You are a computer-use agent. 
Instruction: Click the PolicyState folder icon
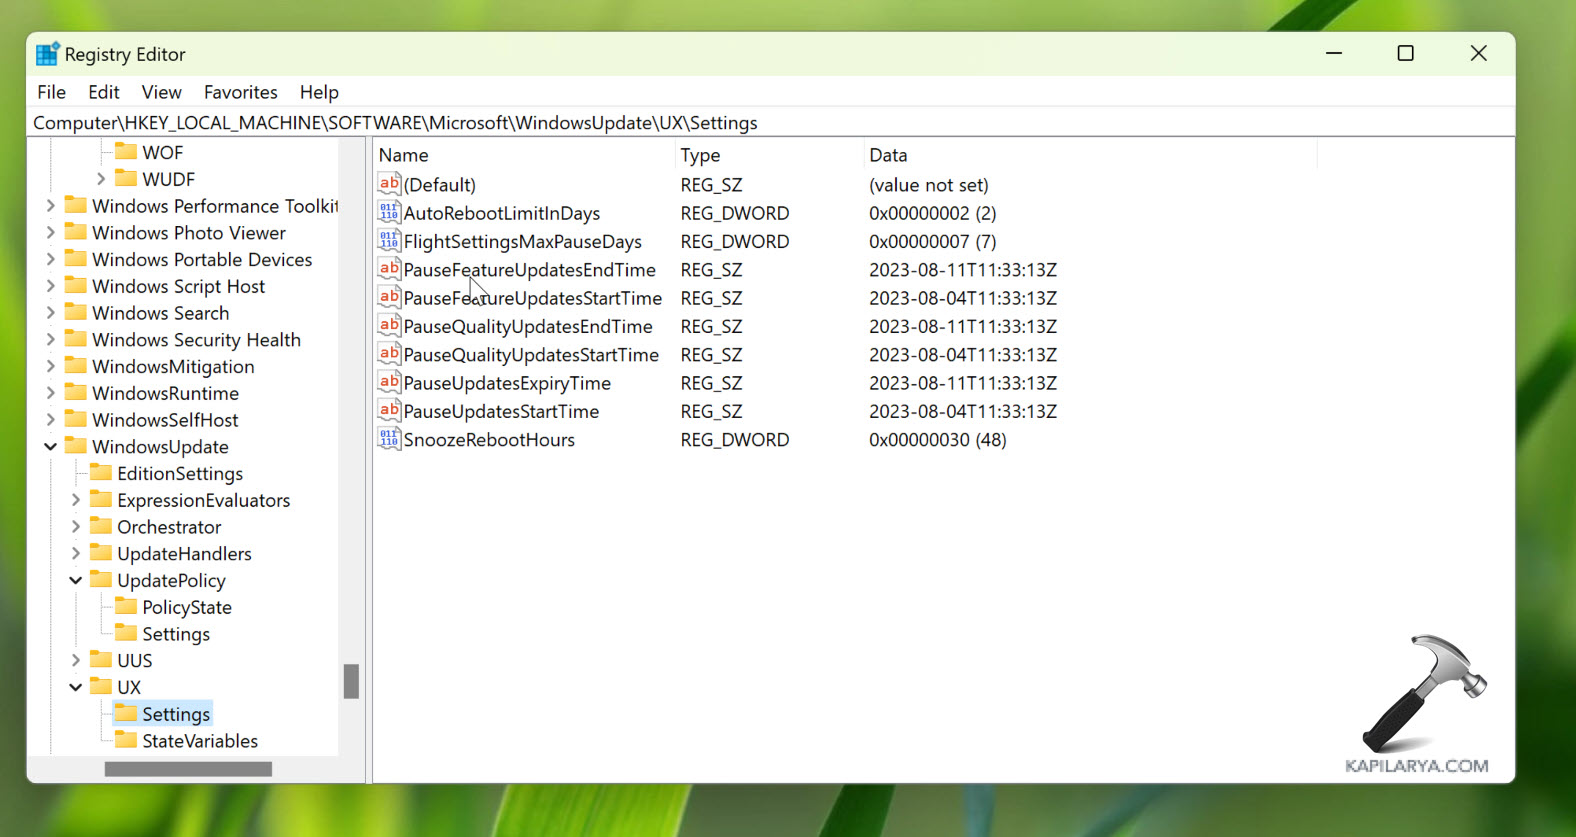pos(126,606)
